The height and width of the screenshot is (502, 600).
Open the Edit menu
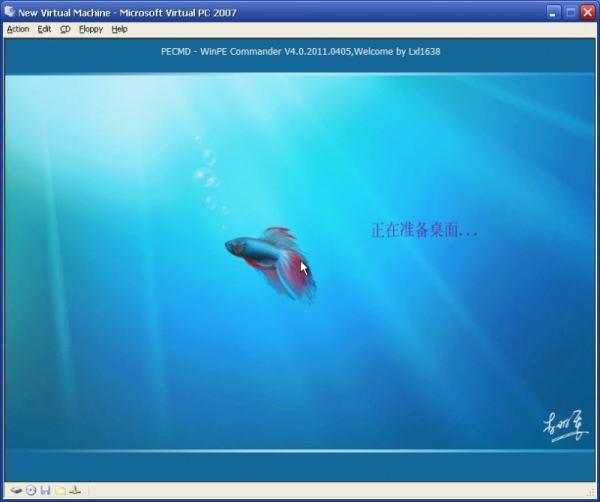point(44,29)
